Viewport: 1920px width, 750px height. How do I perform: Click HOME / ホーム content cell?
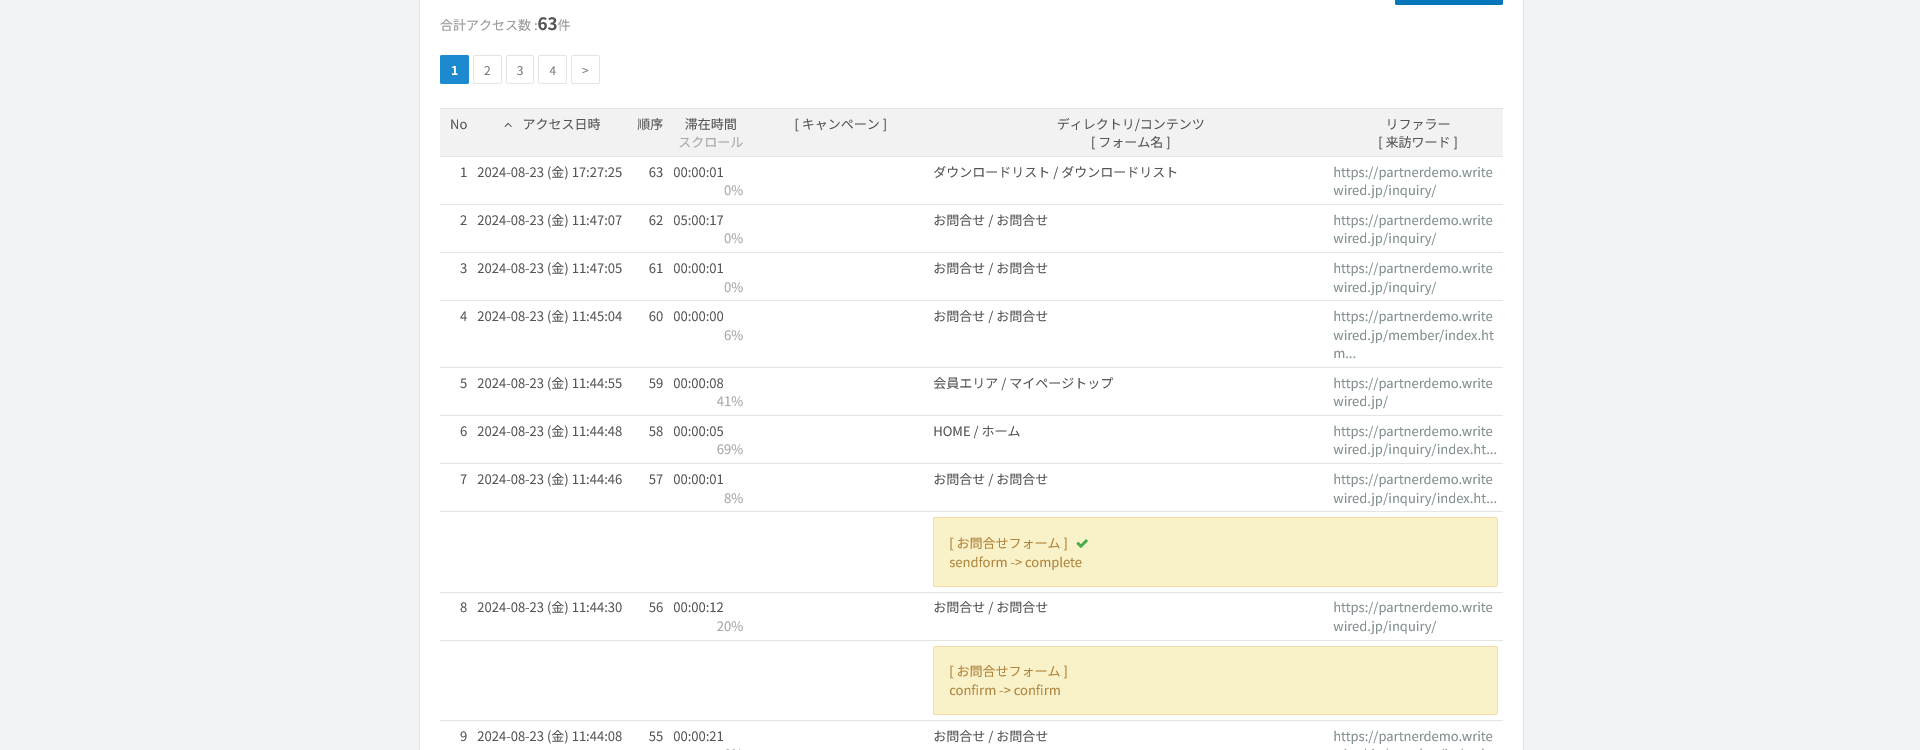coord(976,432)
